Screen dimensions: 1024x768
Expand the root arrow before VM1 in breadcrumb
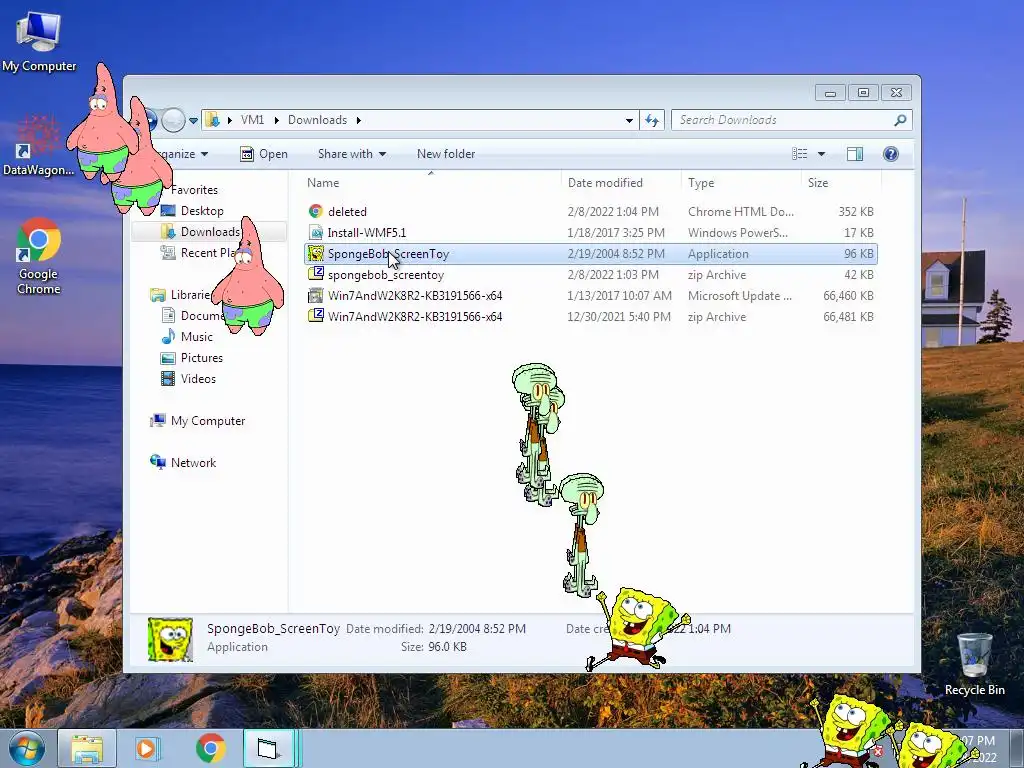[x=229, y=120]
